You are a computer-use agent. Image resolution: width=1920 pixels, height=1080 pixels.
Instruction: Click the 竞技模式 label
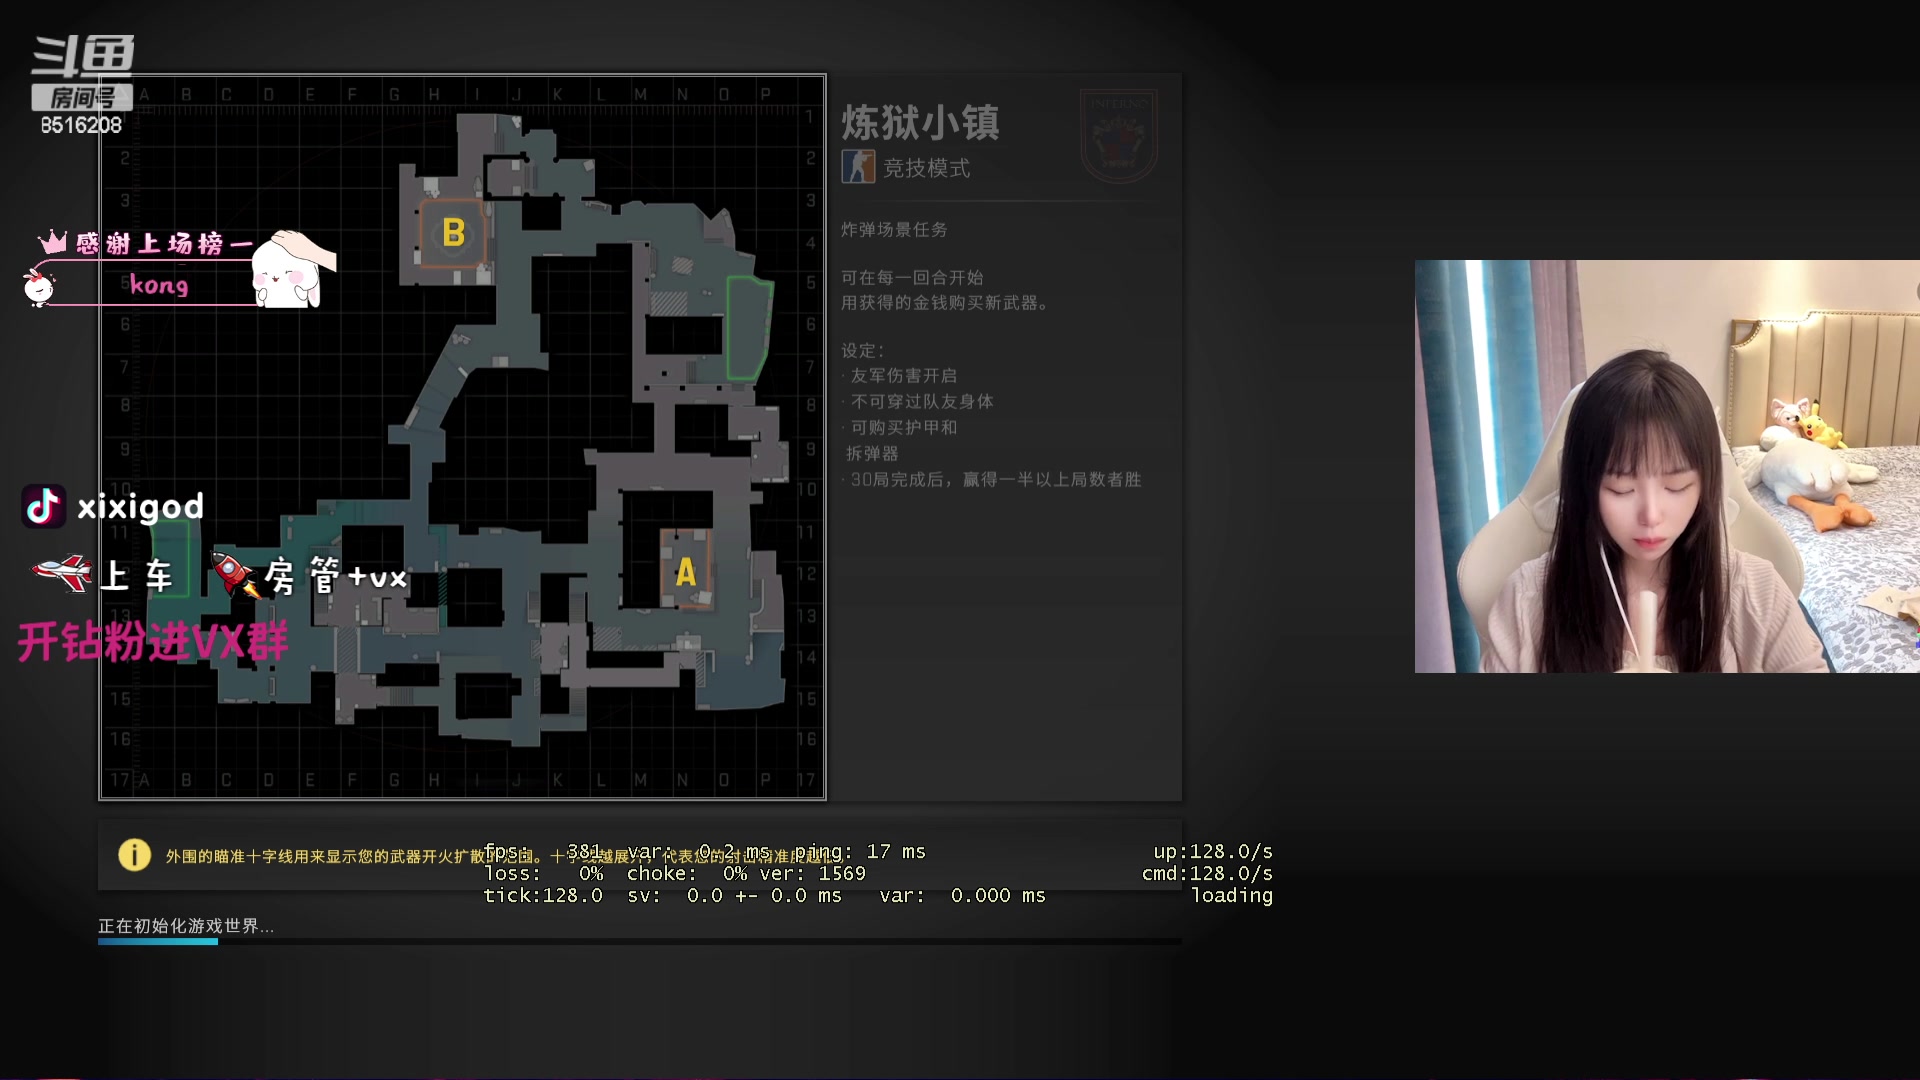click(926, 168)
